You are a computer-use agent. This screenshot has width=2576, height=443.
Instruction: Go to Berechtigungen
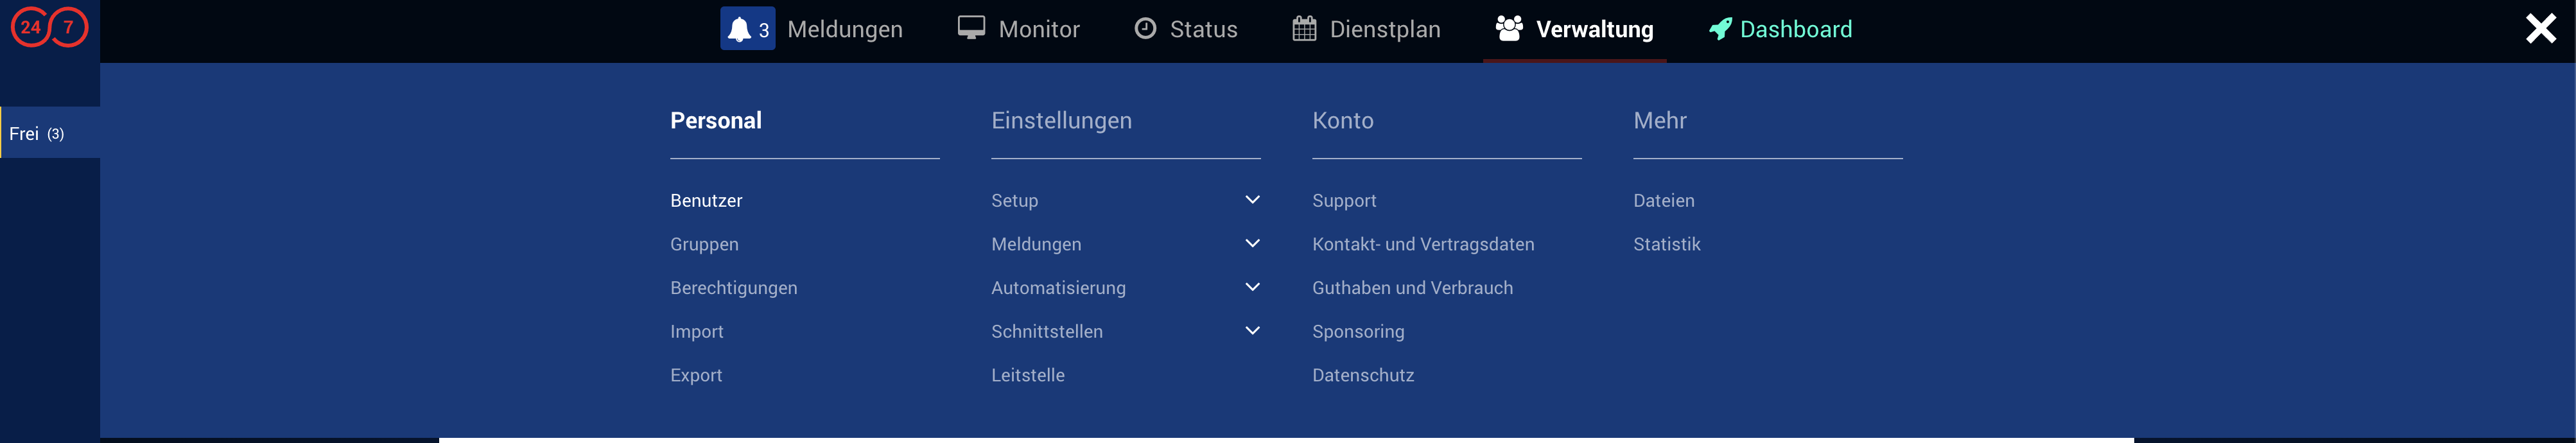tap(733, 288)
